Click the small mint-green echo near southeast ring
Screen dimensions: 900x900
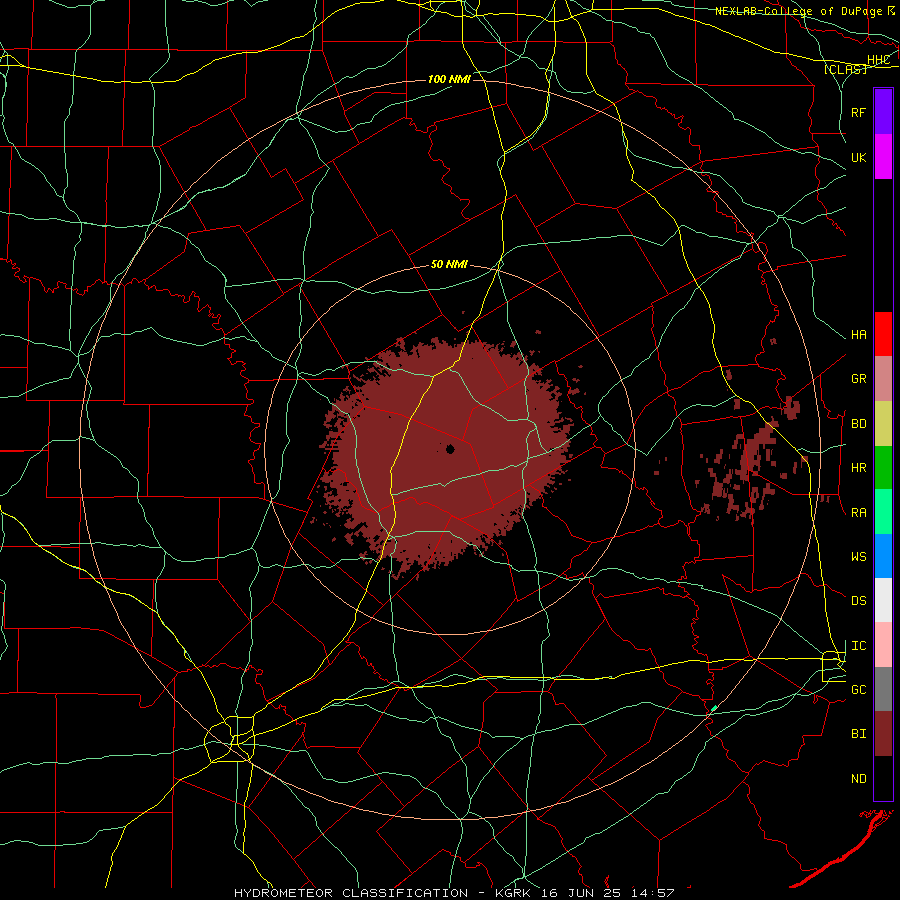[x=714, y=708]
